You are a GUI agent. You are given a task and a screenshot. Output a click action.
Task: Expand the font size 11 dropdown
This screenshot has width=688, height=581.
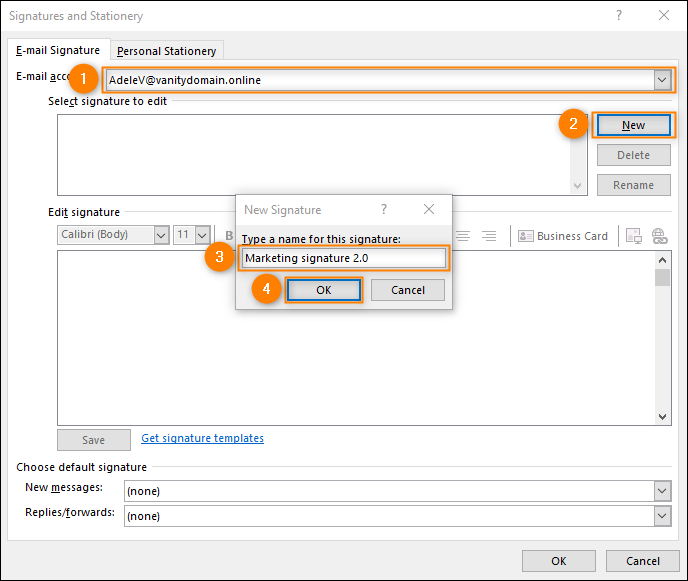202,235
